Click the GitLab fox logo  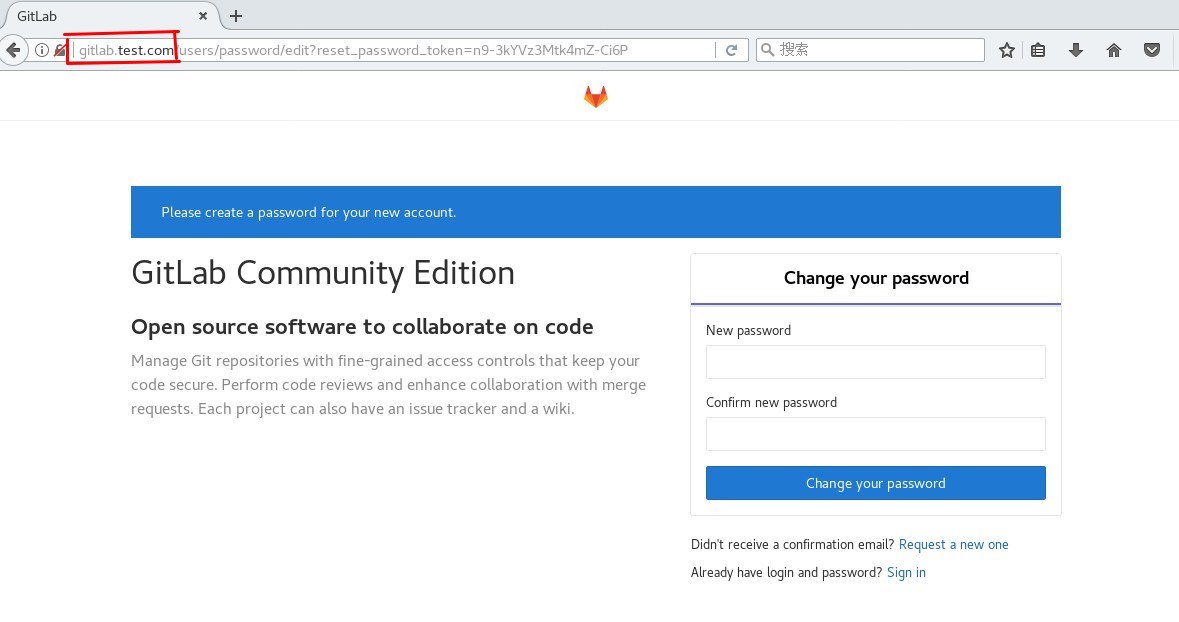[595, 97]
